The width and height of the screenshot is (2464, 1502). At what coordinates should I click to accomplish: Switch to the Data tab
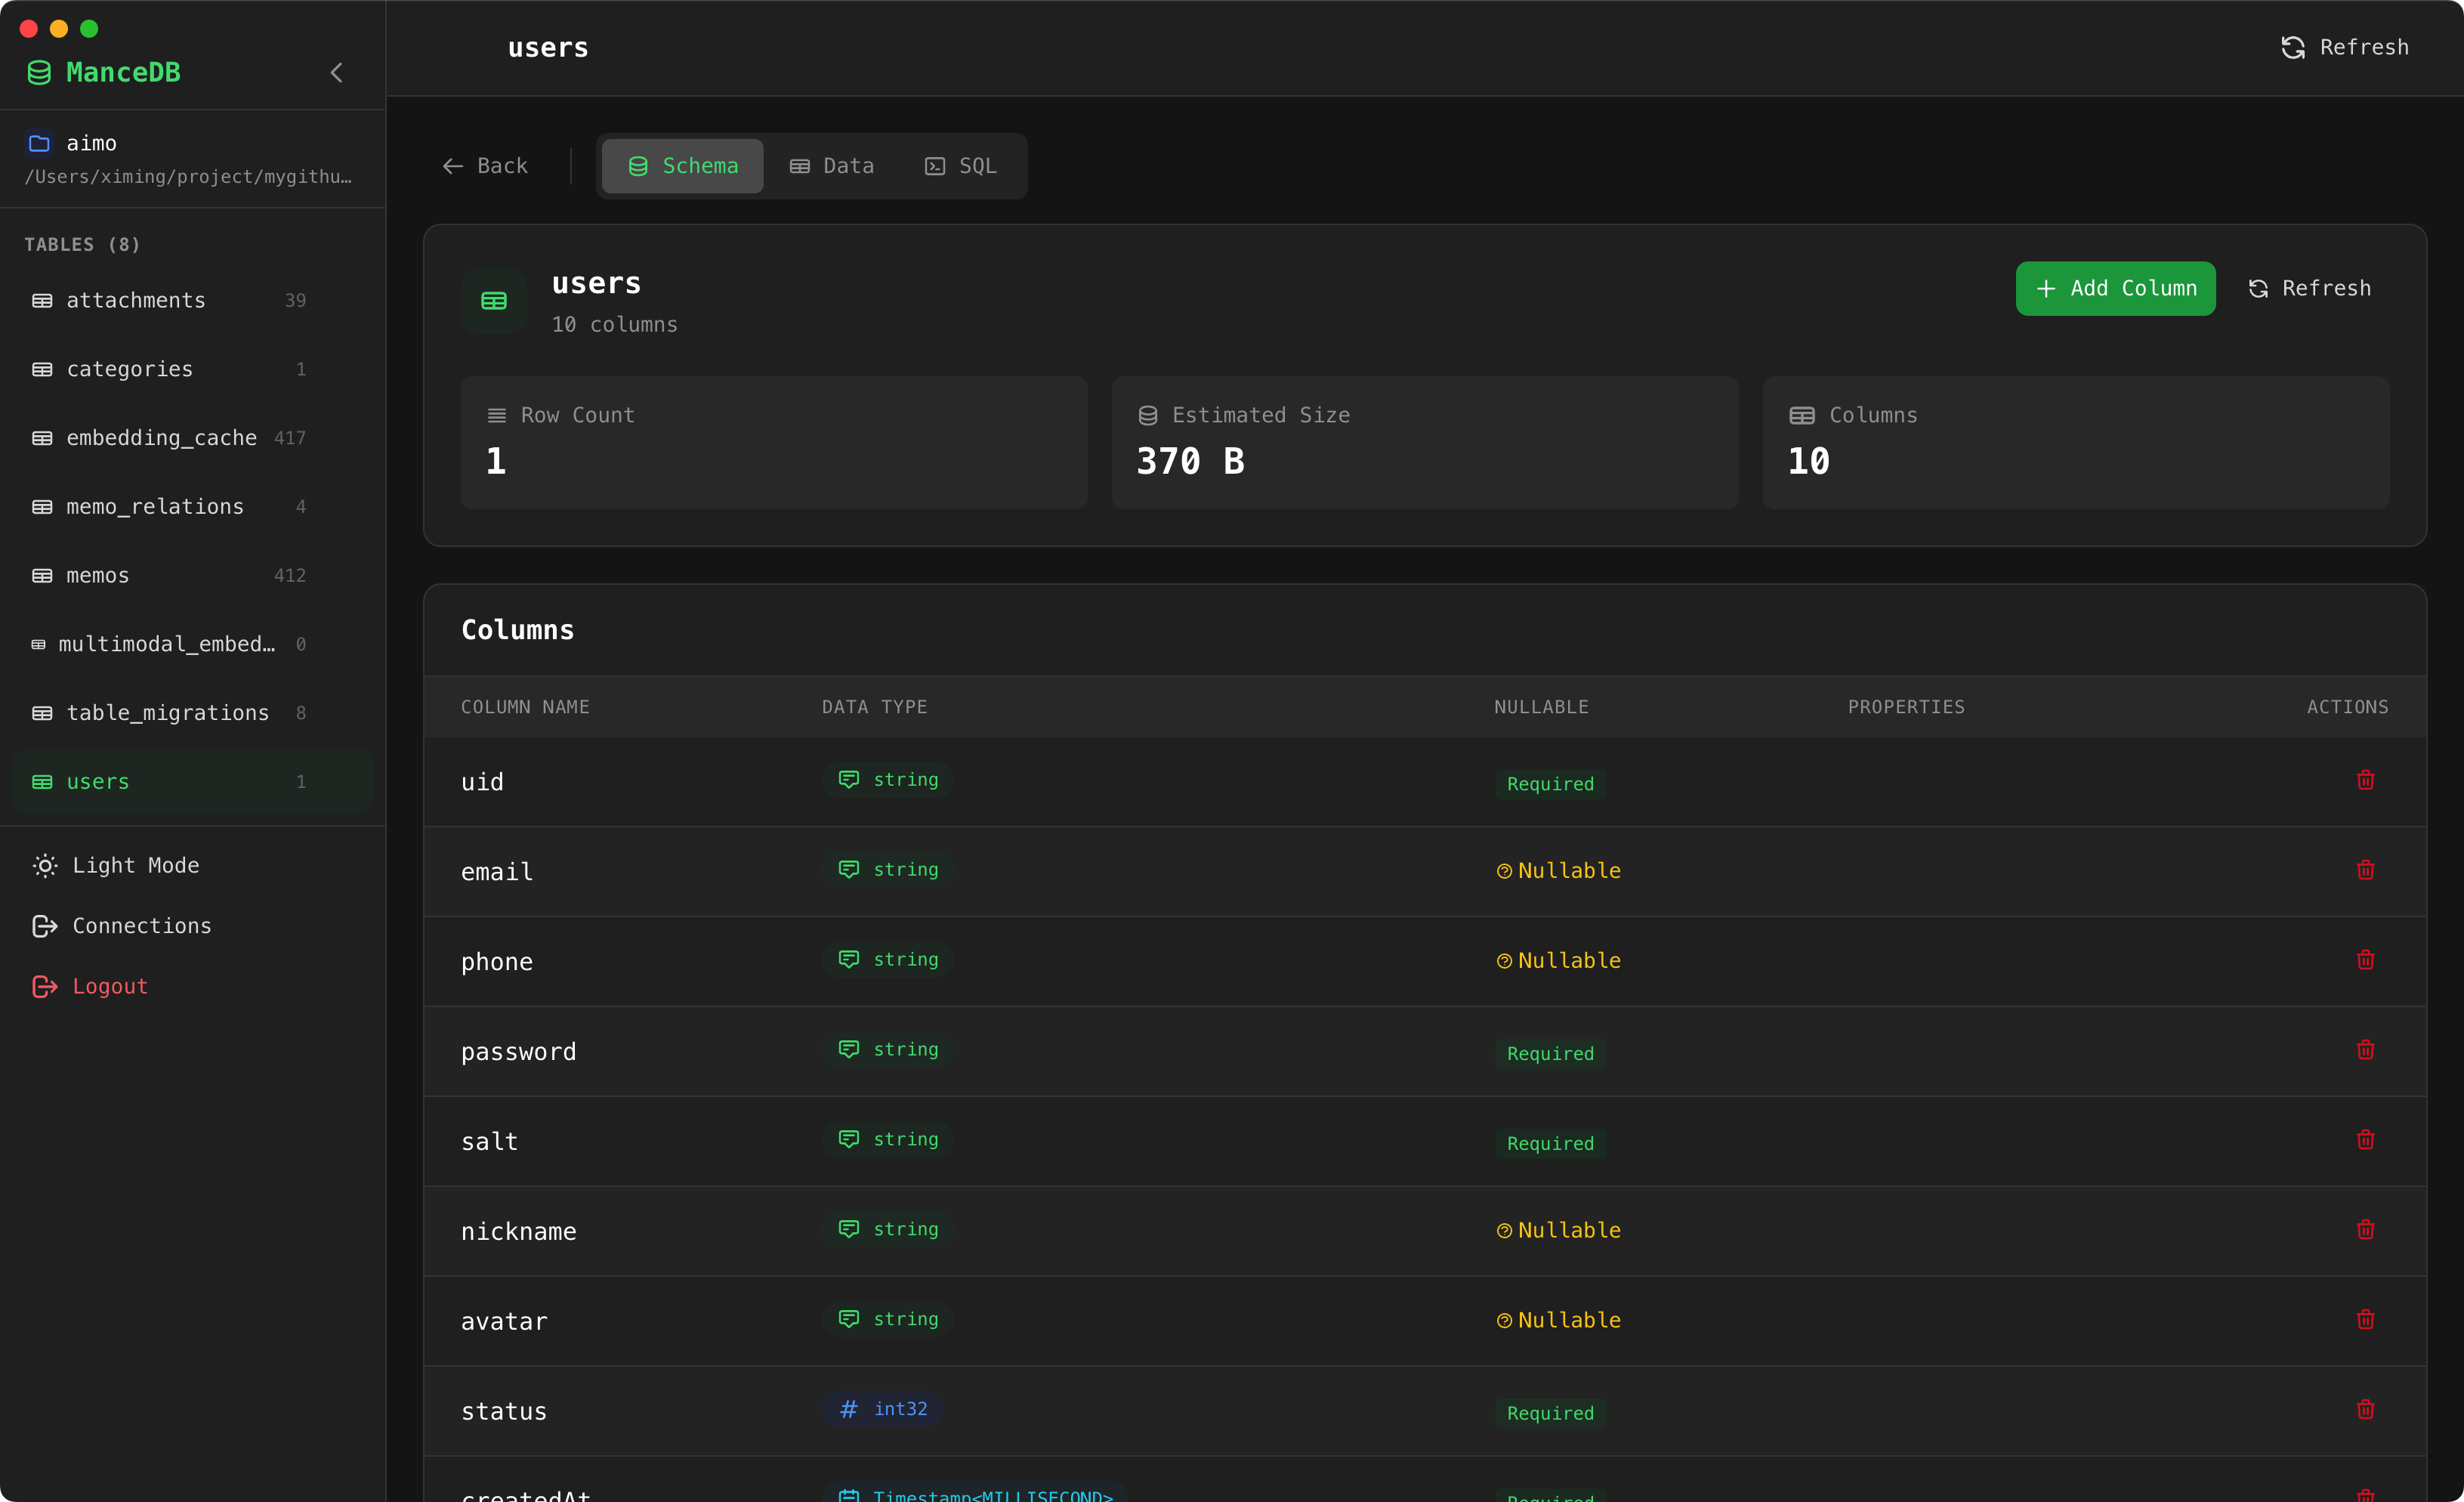click(x=832, y=166)
